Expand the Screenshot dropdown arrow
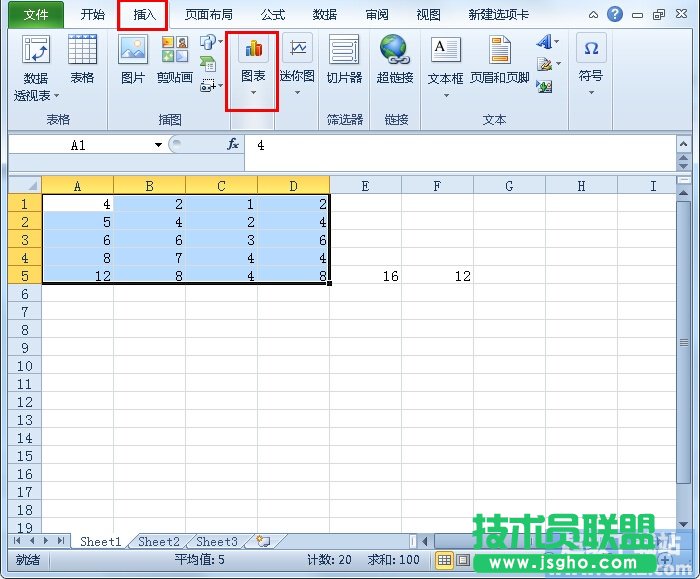Image resolution: width=700 pixels, height=579 pixels. point(221,85)
